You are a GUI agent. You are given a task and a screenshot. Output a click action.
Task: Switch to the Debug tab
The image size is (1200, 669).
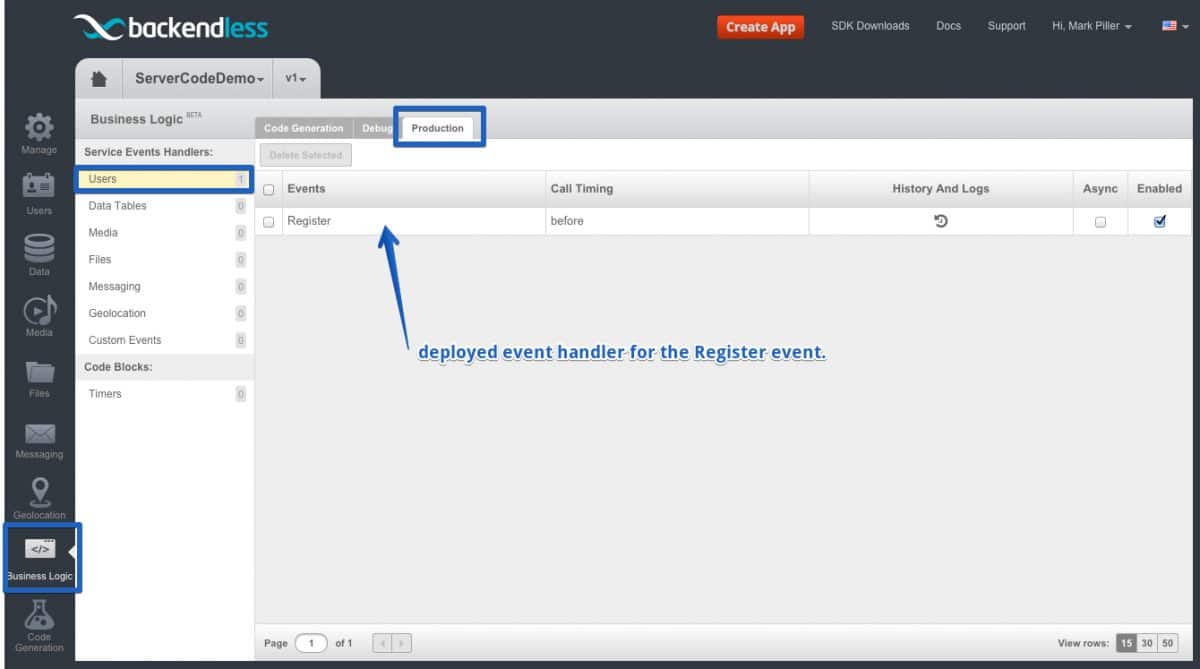coord(377,128)
